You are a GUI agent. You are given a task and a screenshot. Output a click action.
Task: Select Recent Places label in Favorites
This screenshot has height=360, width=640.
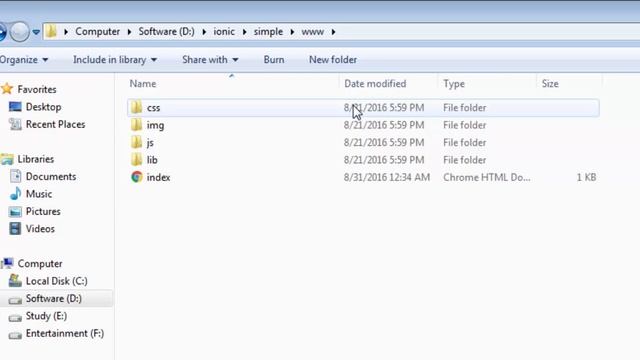[56, 124]
